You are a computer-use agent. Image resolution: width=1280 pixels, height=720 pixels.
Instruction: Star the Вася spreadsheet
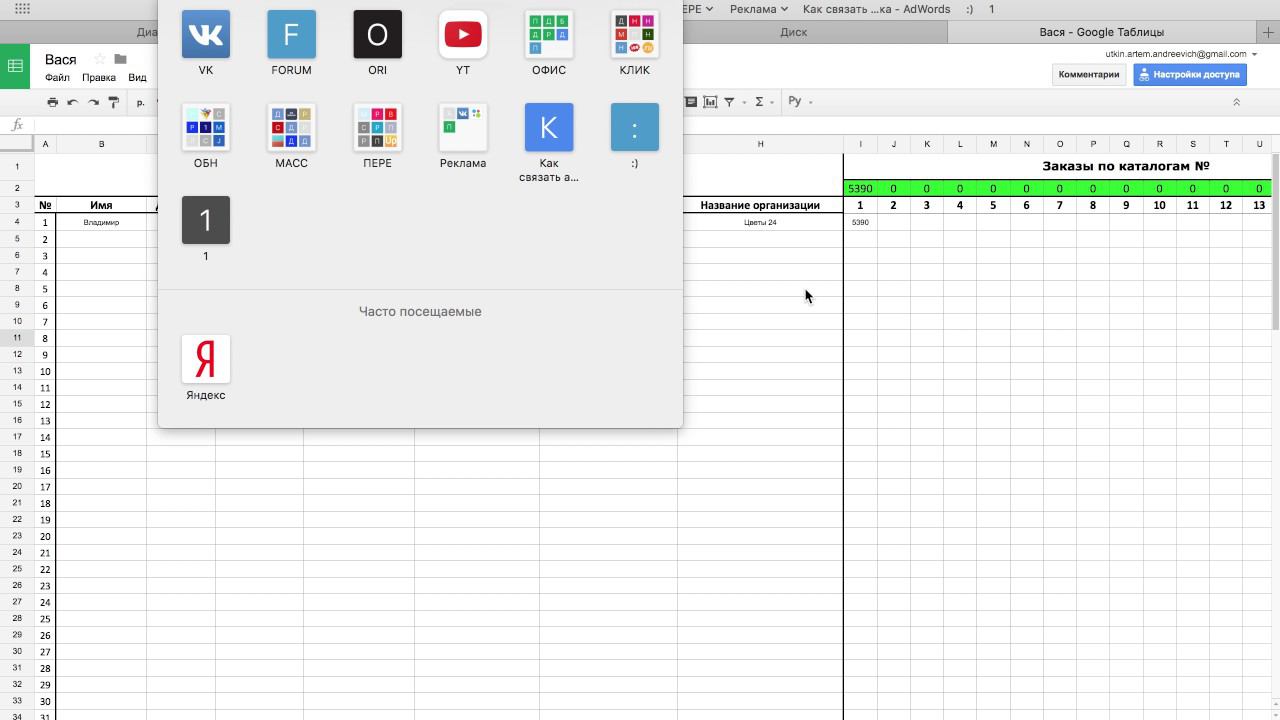[x=99, y=60]
